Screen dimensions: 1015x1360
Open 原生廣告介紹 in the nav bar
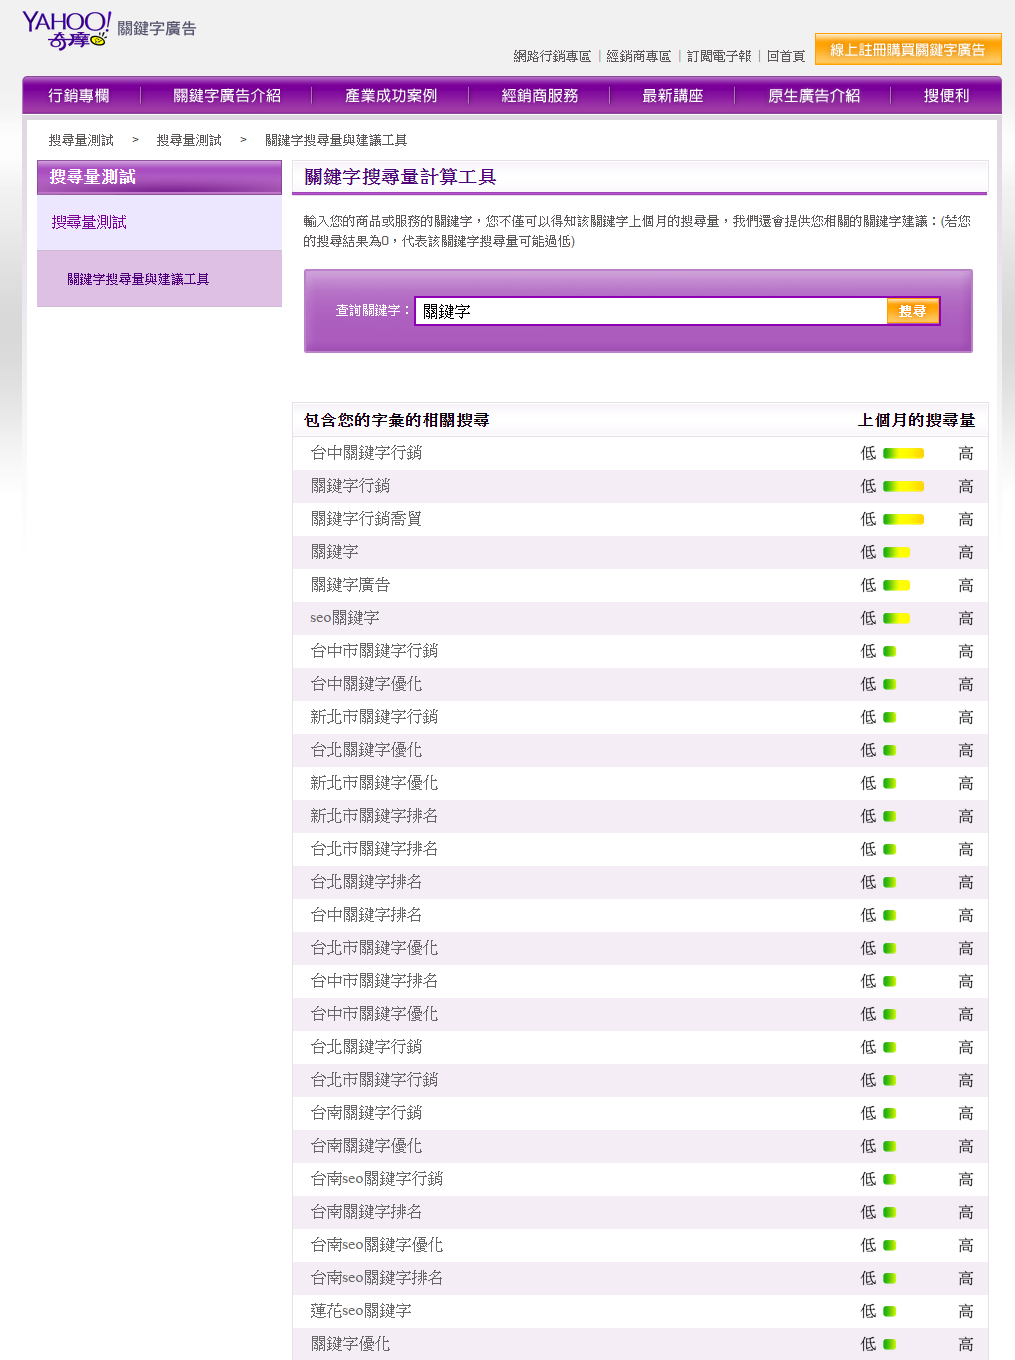[x=814, y=96]
